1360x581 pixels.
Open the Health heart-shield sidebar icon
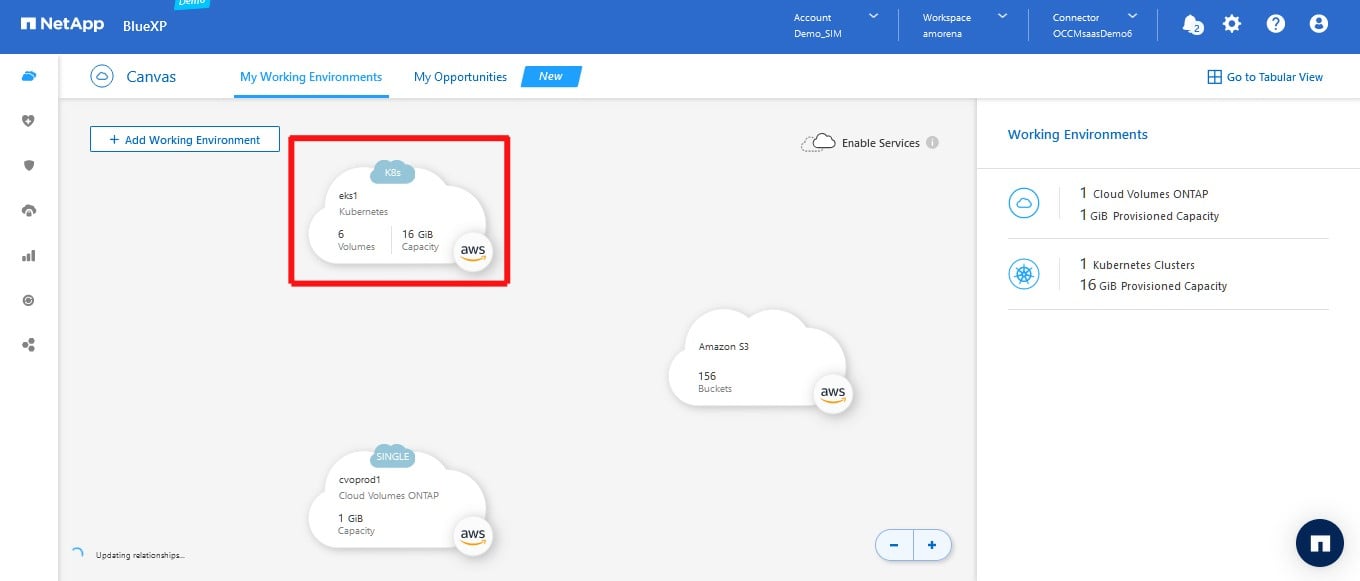tap(29, 121)
